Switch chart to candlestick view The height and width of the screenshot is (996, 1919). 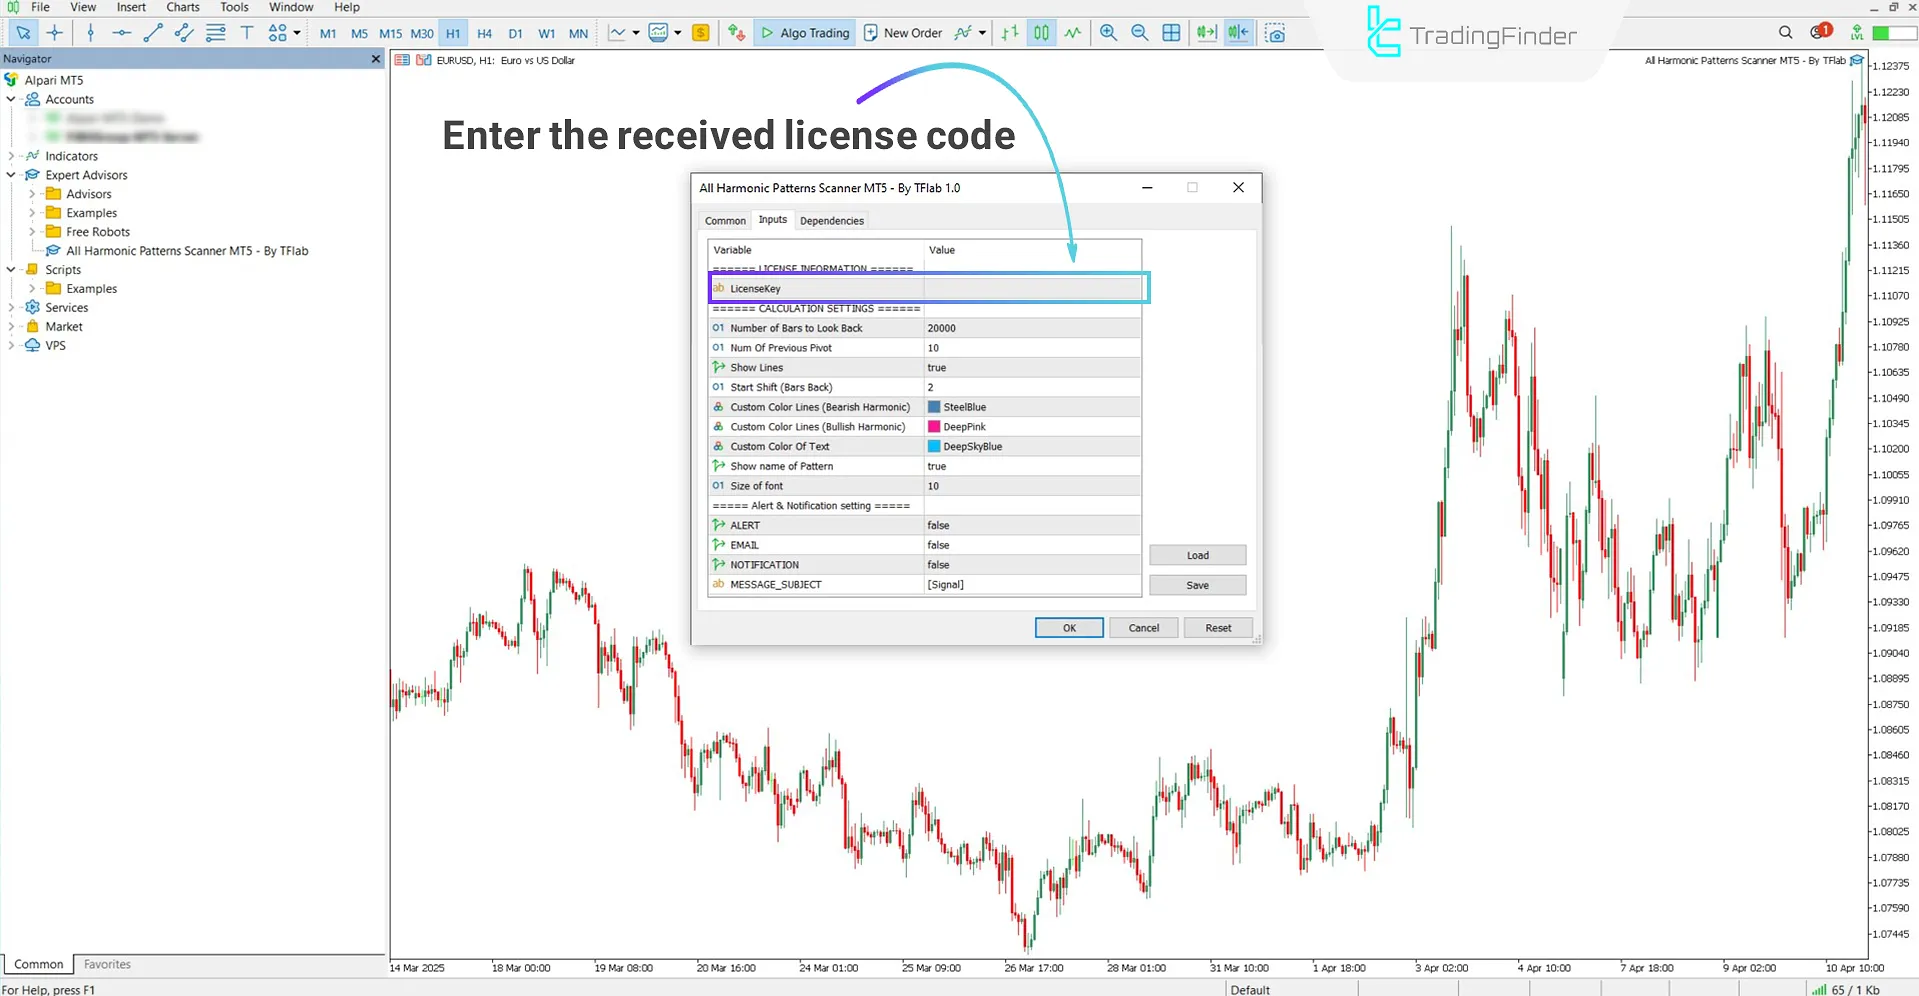coord(1041,33)
